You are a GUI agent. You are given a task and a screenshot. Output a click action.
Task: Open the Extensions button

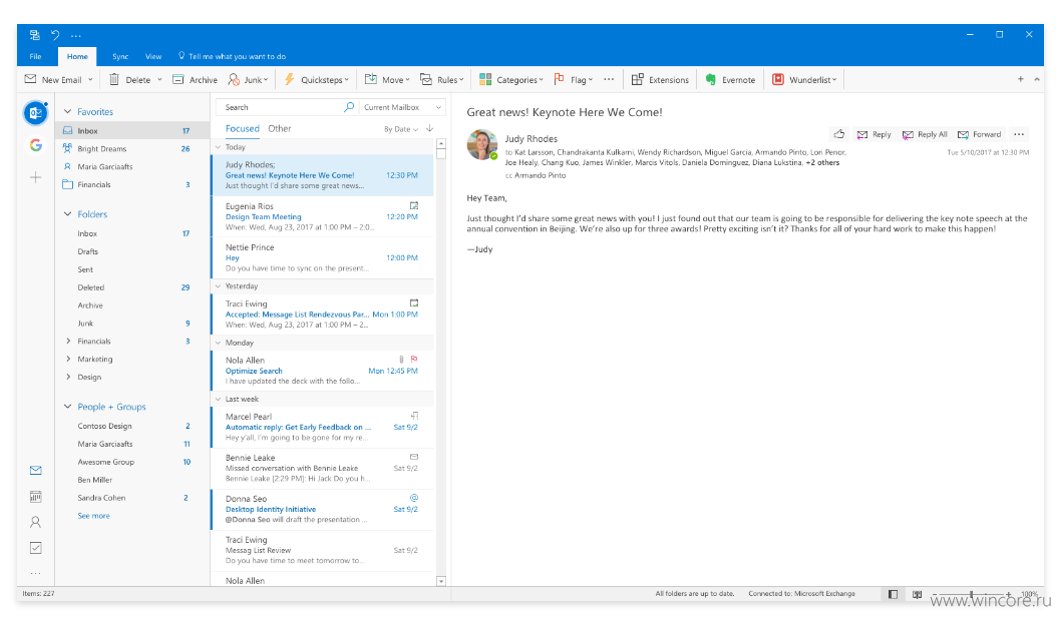(660, 79)
